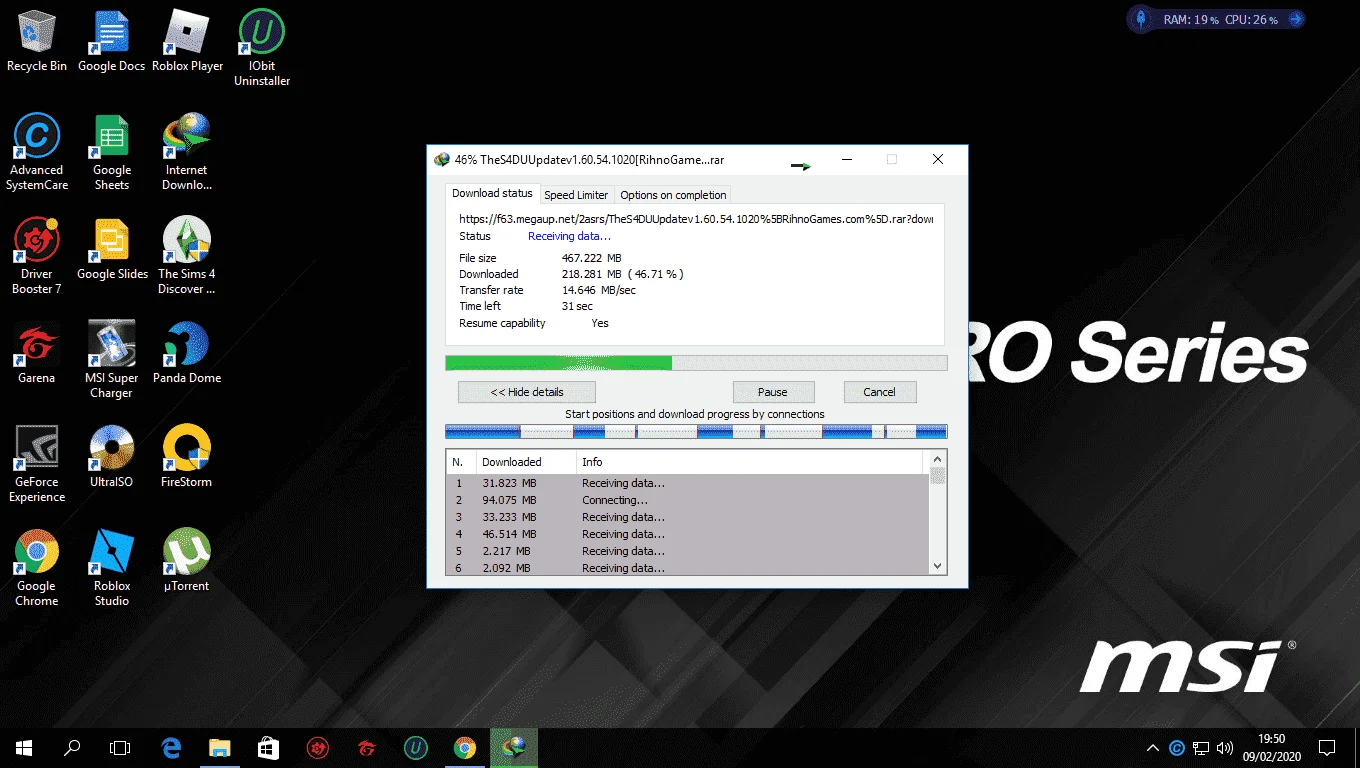The width and height of the screenshot is (1360, 768).
Task: Select connection row 6 with 2.092 MB
Action: click(688, 568)
